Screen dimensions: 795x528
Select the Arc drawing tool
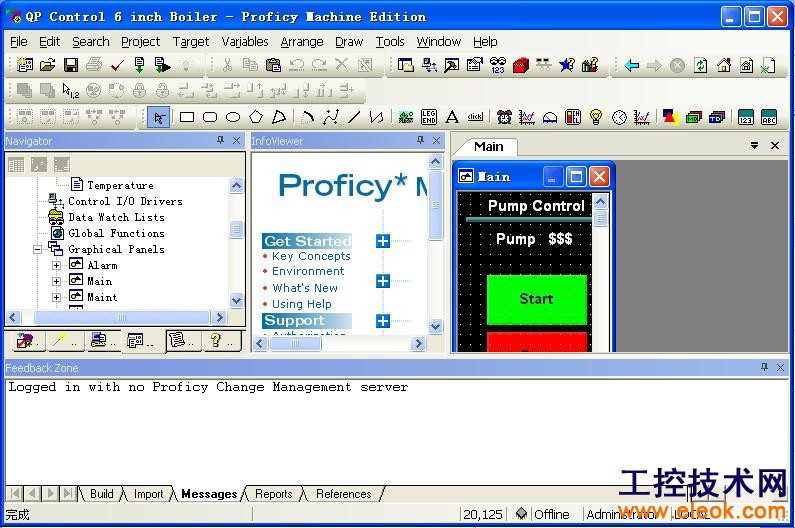[x=307, y=117]
